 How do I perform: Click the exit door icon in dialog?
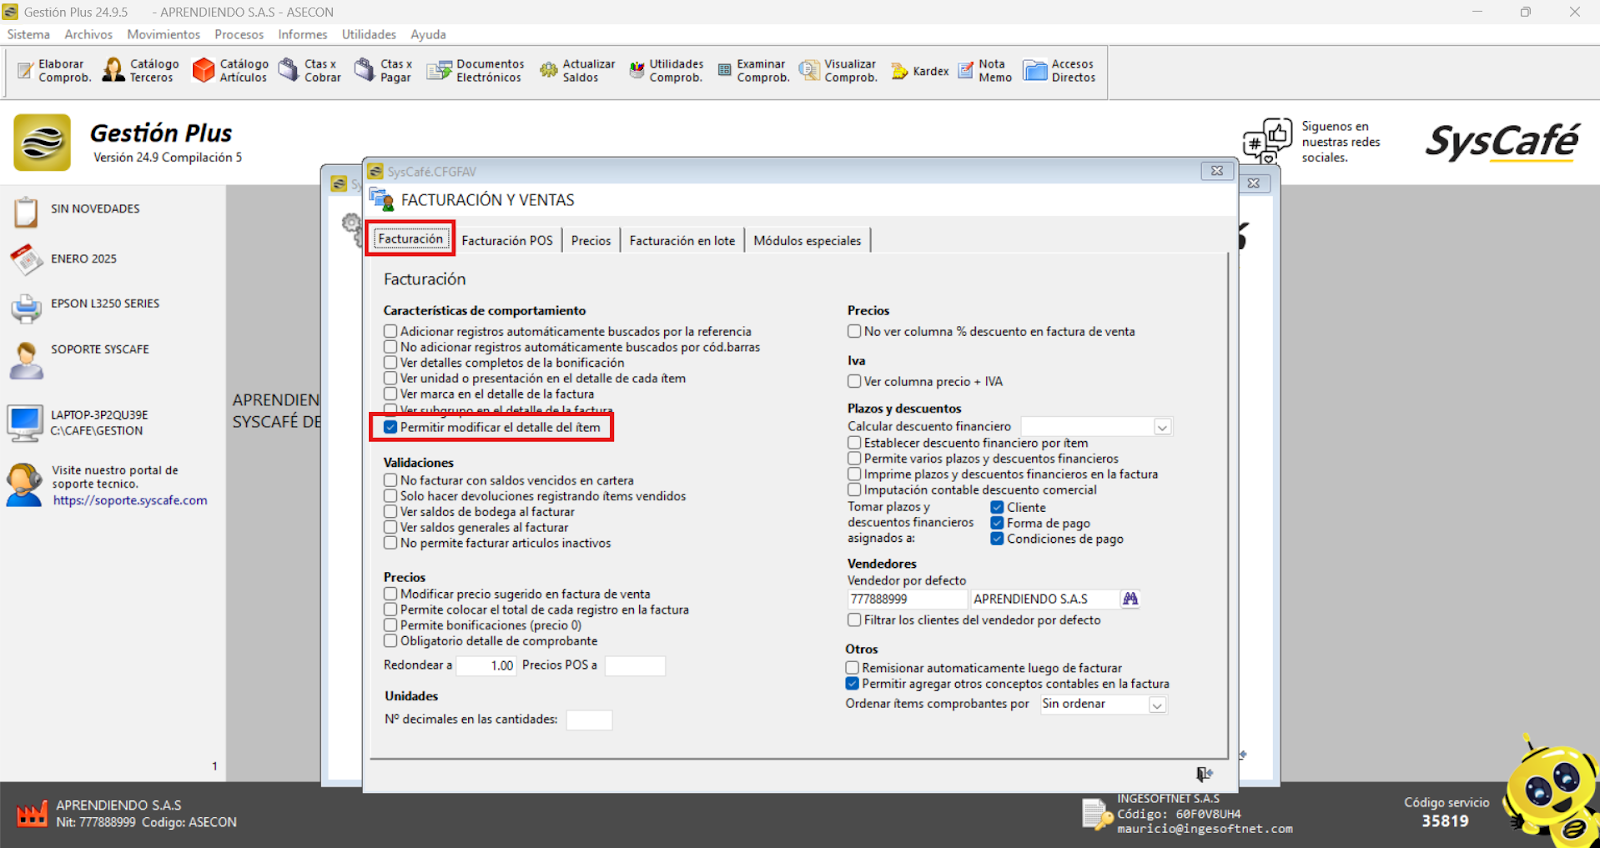[1204, 774]
